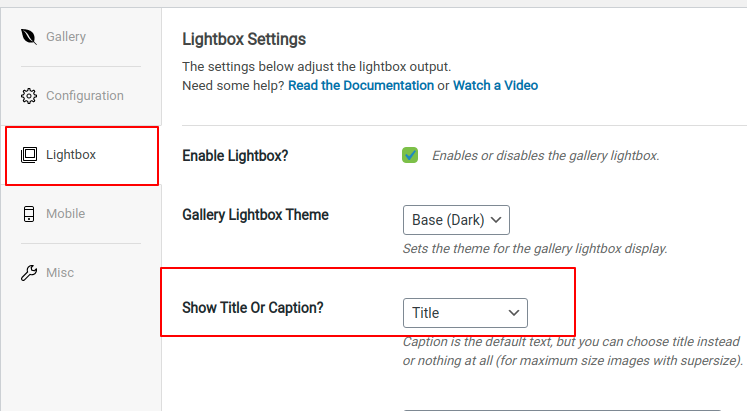Open the Read the Documentation link
Image resolution: width=747 pixels, height=411 pixels.
[361, 86]
